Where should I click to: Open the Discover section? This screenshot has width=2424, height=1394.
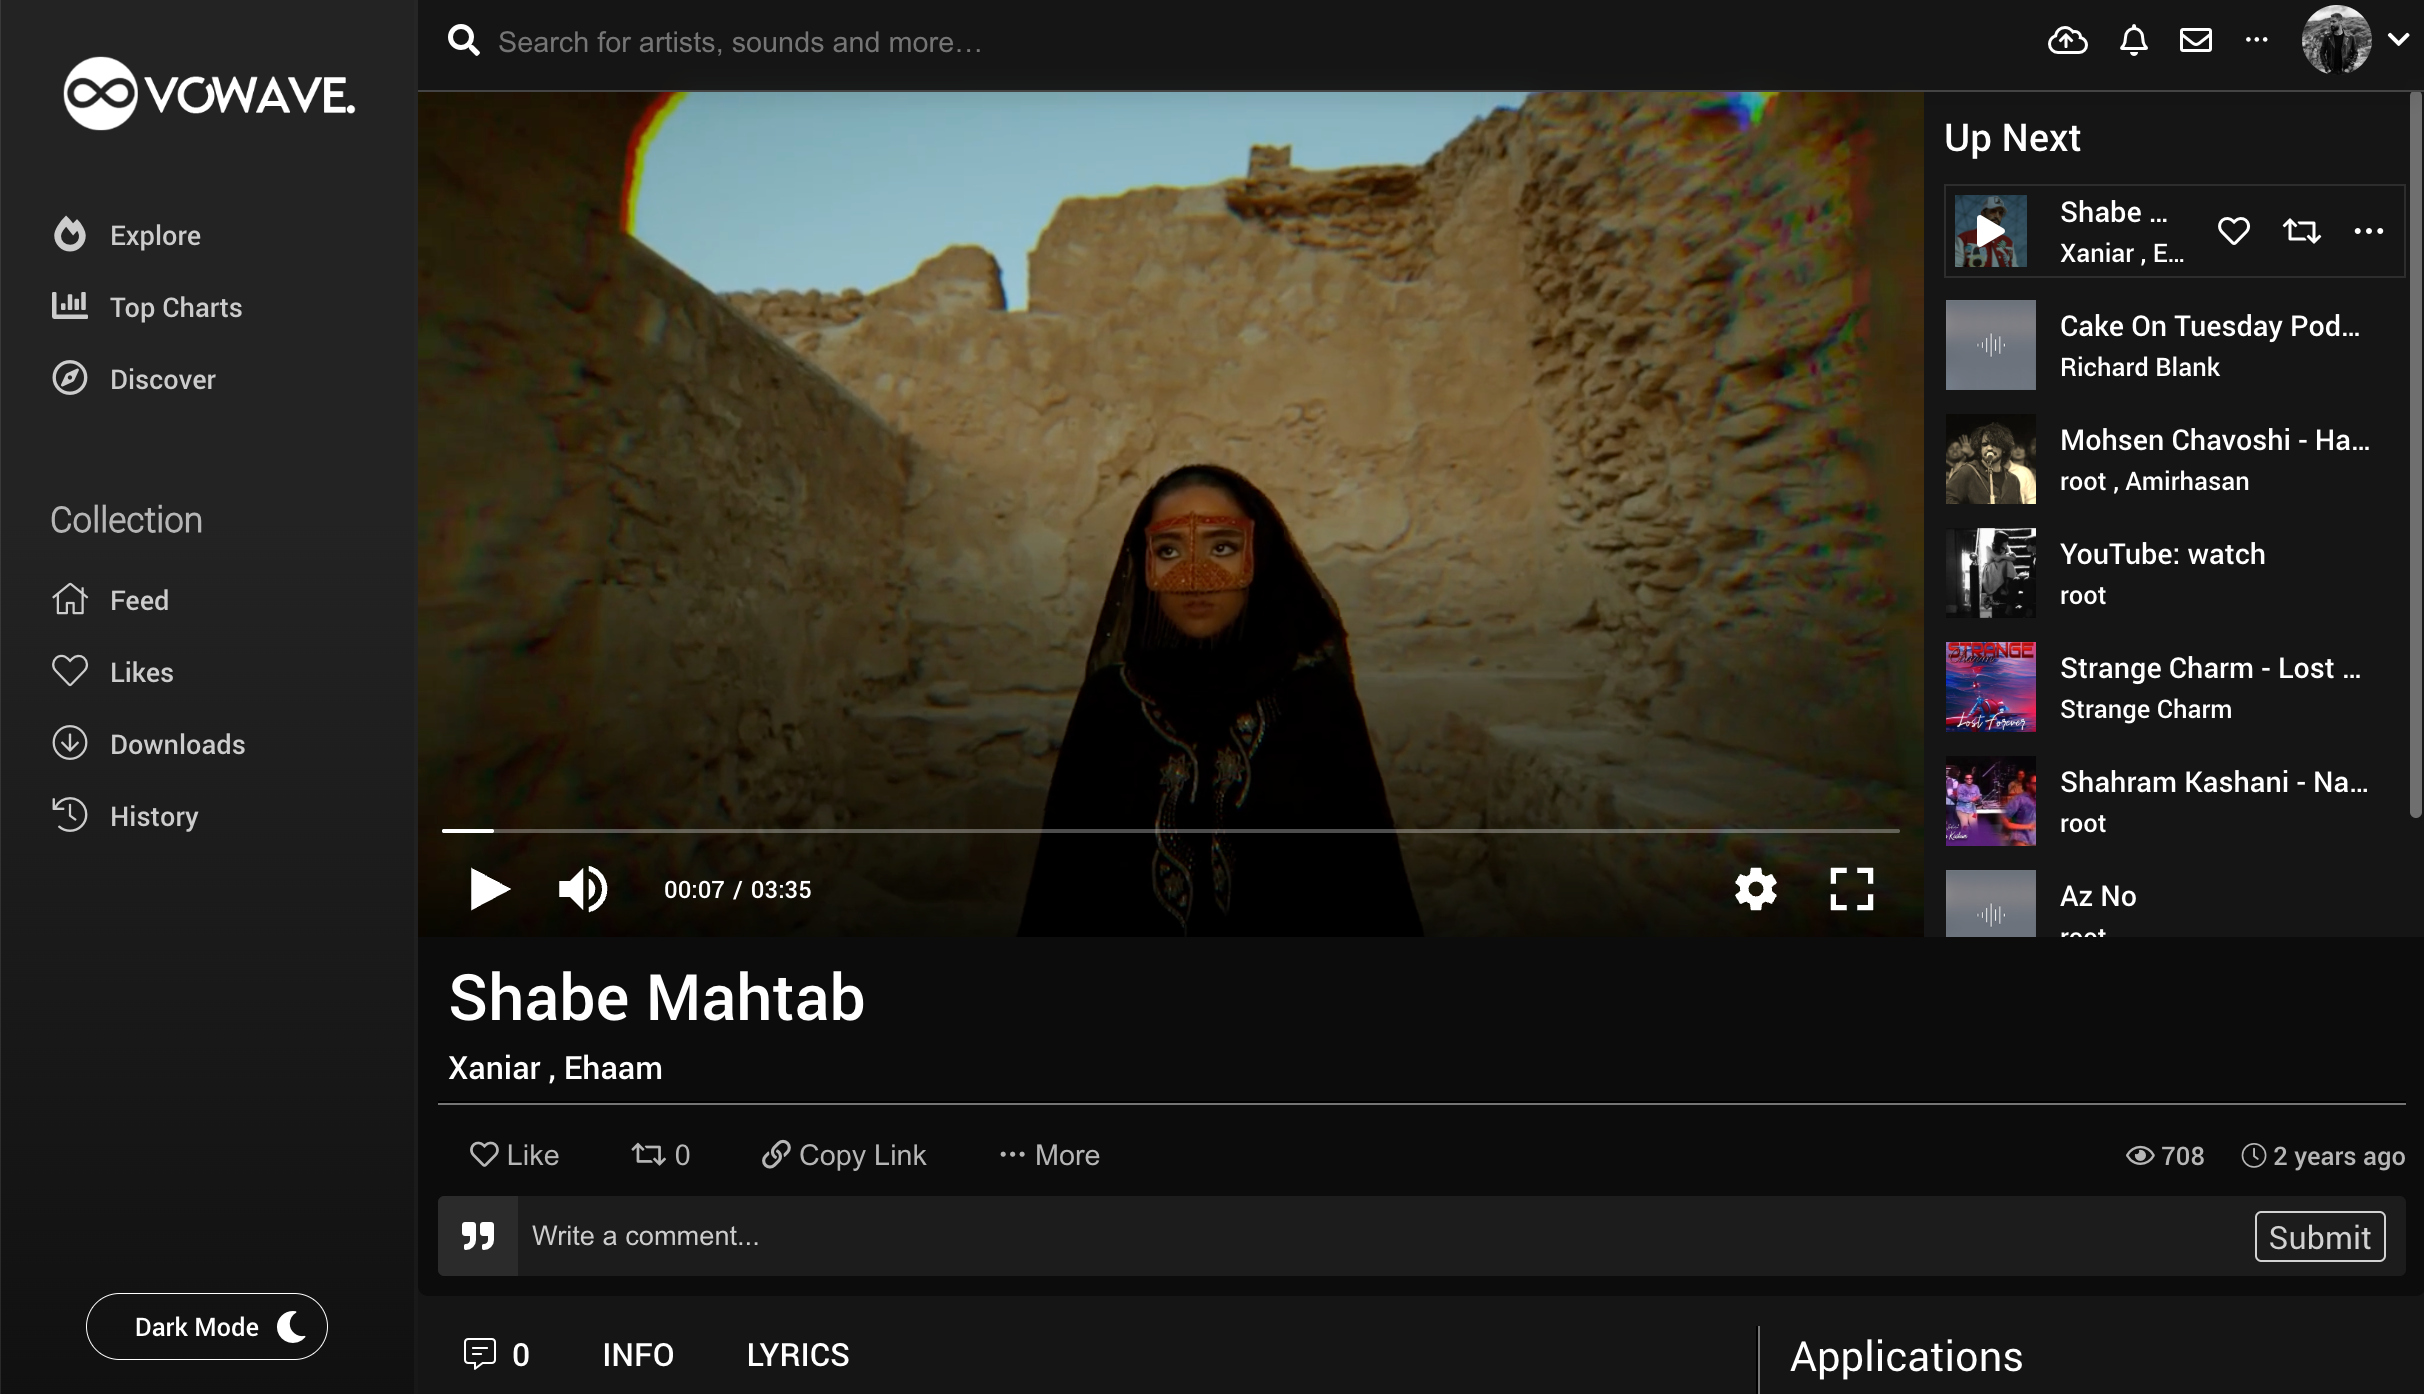coord(163,379)
